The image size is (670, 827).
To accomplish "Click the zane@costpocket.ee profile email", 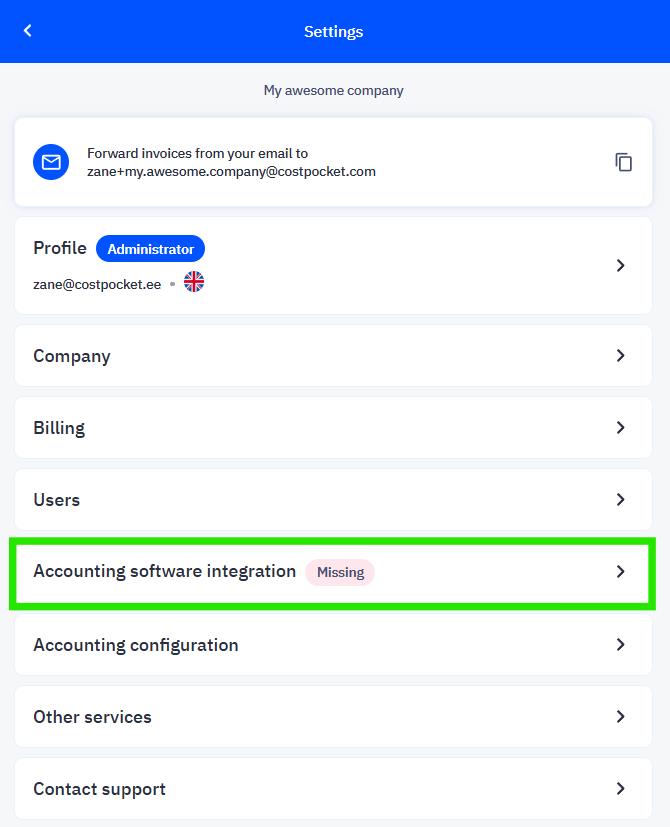I will tap(97, 285).
